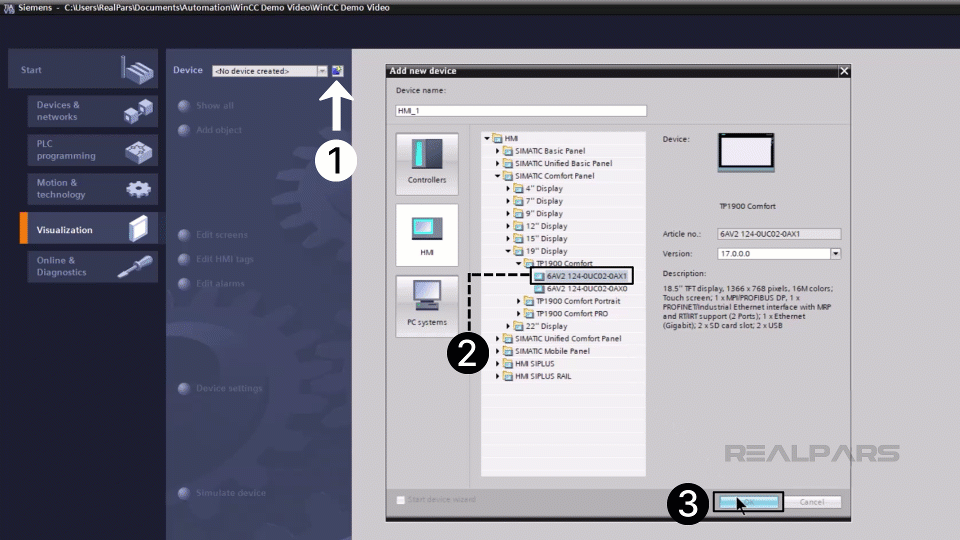This screenshot has height=540, width=960.
Task: Open the Version dropdown 17.0.0.0
Action: point(835,253)
